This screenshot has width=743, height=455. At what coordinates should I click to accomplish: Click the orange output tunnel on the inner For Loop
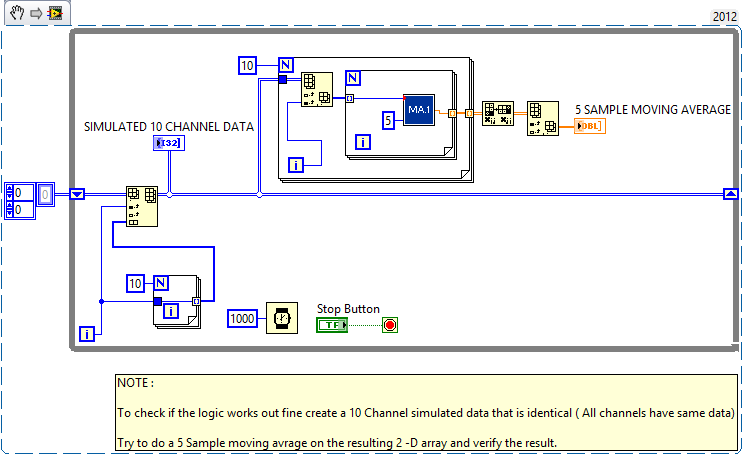(452, 114)
